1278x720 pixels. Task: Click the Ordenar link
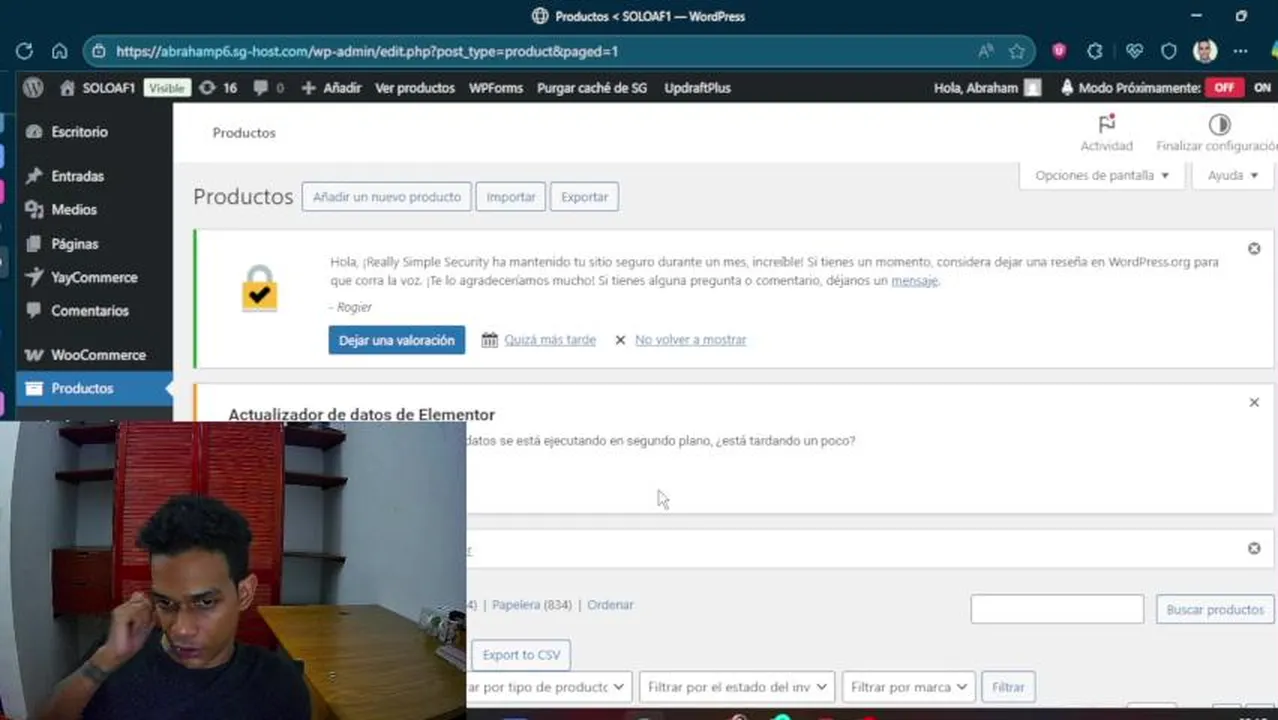pos(610,605)
